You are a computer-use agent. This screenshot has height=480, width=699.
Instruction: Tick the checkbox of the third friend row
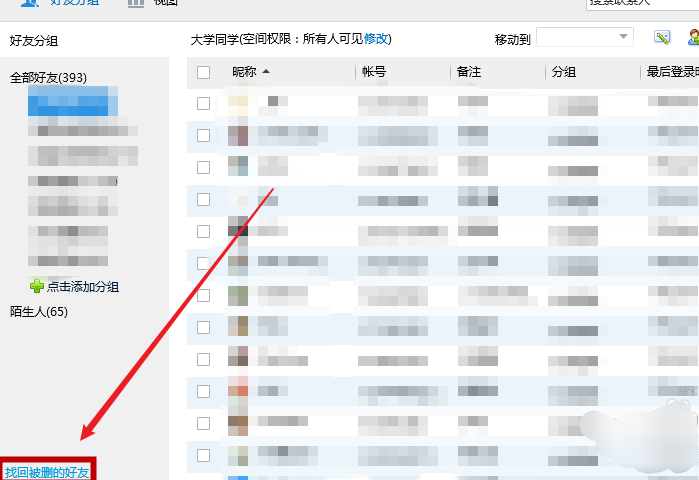(203, 167)
